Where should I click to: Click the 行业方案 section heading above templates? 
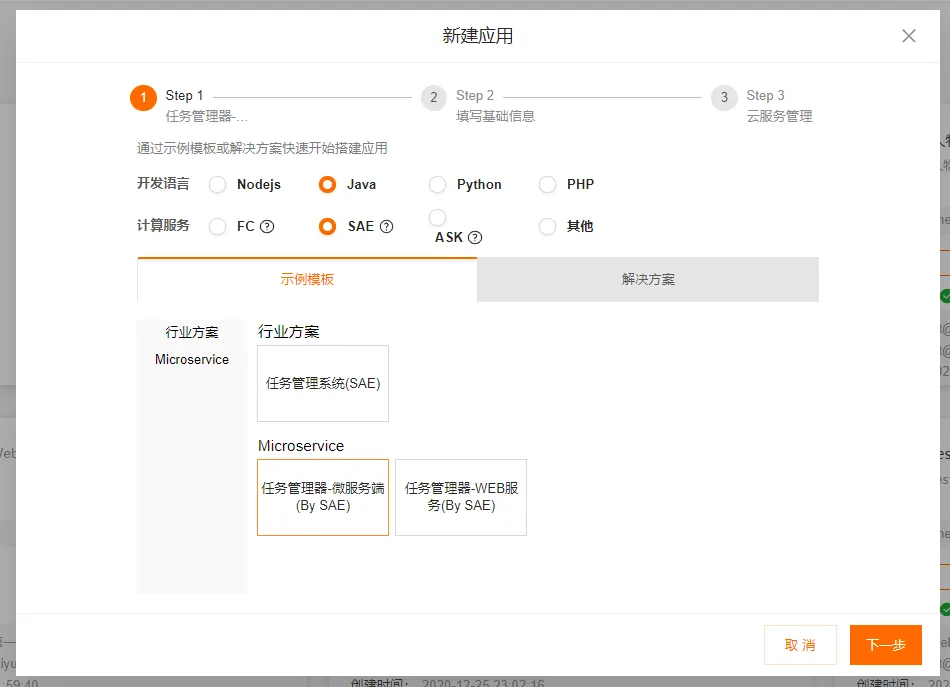(288, 331)
